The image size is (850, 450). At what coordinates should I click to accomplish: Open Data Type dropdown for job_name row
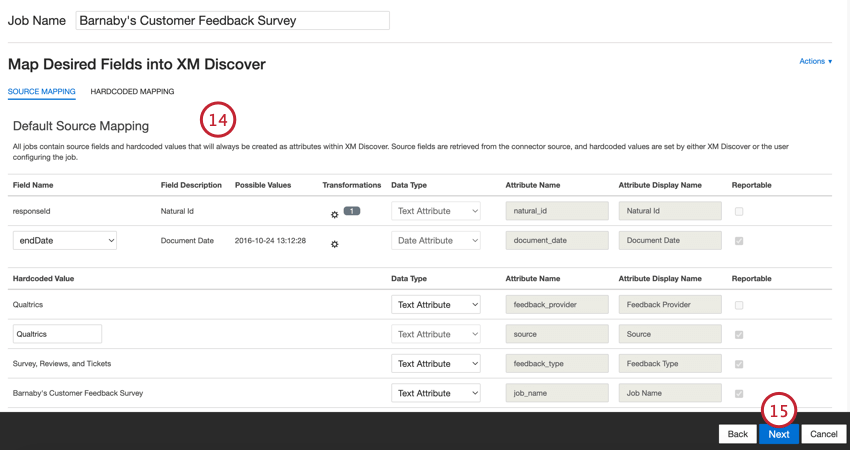click(436, 393)
